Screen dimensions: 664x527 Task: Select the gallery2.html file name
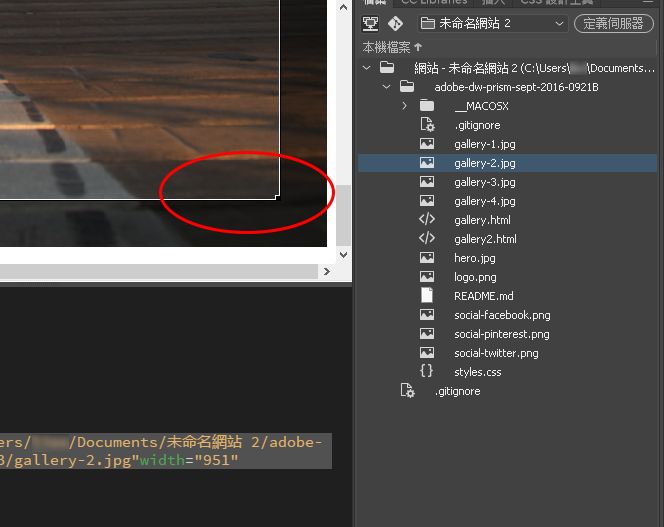pos(485,239)
